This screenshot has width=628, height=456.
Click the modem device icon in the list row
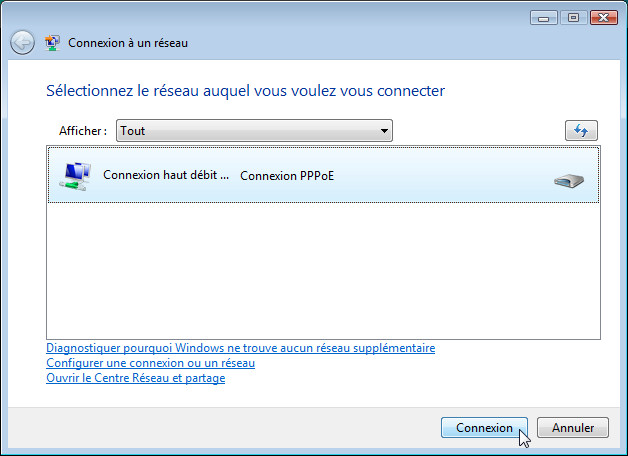click(x=569, y=181)
